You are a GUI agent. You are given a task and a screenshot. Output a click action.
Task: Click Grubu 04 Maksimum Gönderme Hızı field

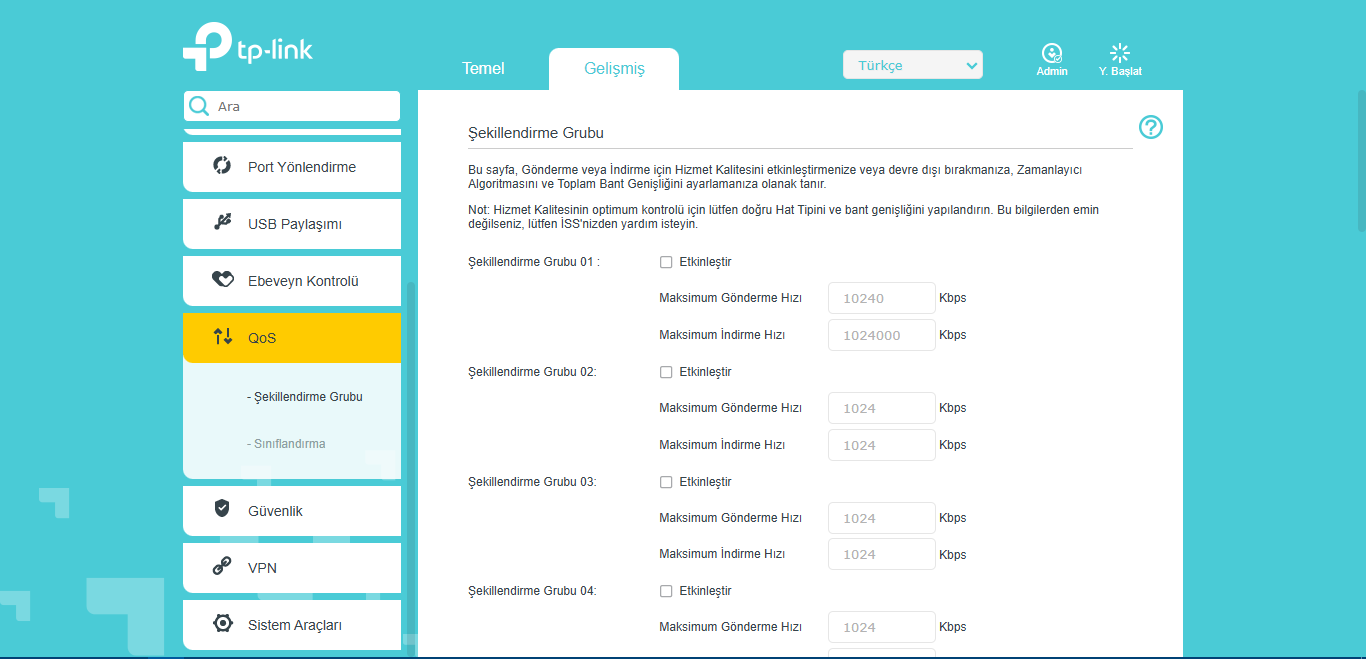(x=882, y=627)
